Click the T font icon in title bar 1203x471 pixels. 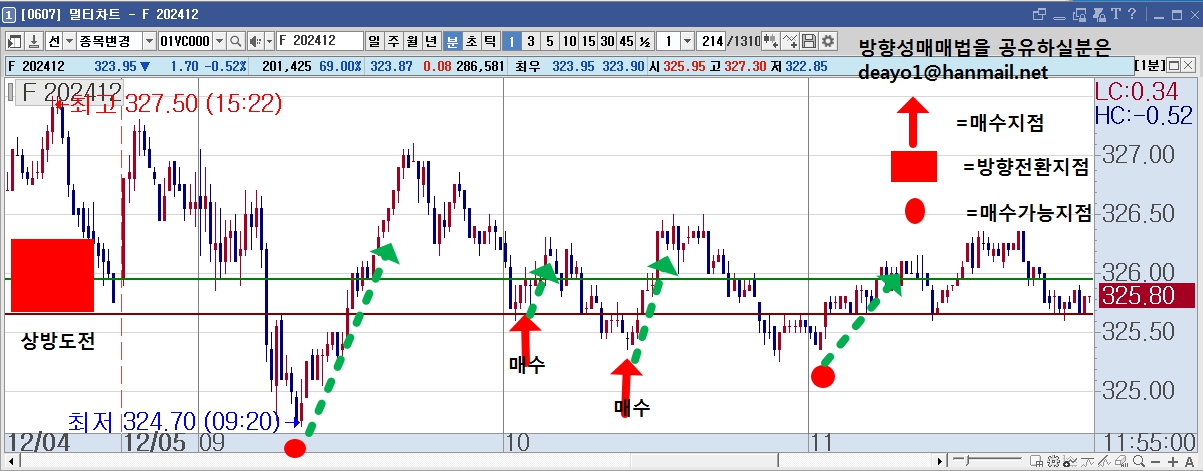(1114, 14)
